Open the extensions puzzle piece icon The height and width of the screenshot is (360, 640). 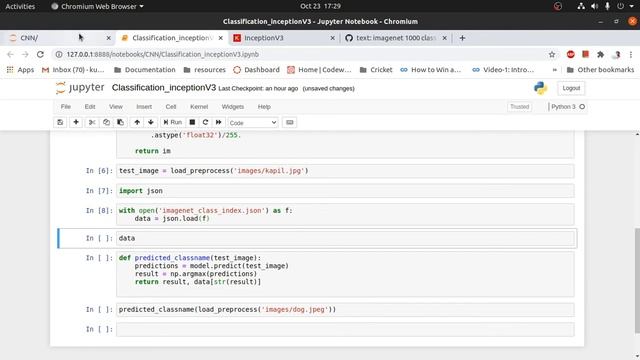[600, 54]
